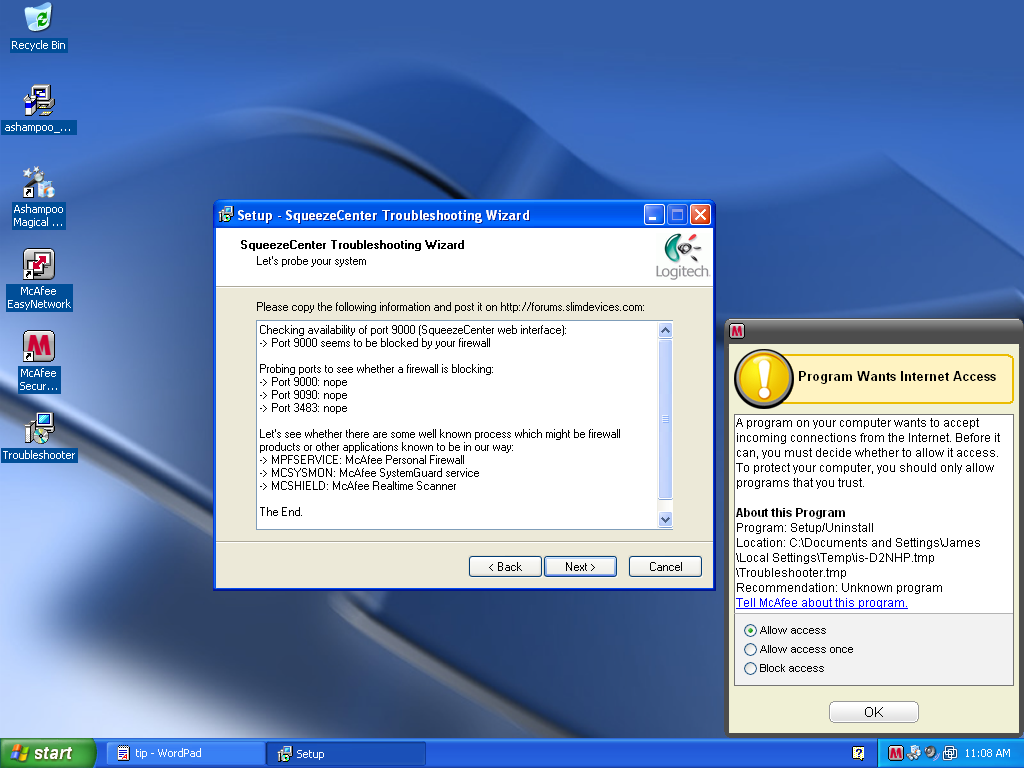Select the Allow access radio button
1024x768 pixels.
[x=751, y=631]
